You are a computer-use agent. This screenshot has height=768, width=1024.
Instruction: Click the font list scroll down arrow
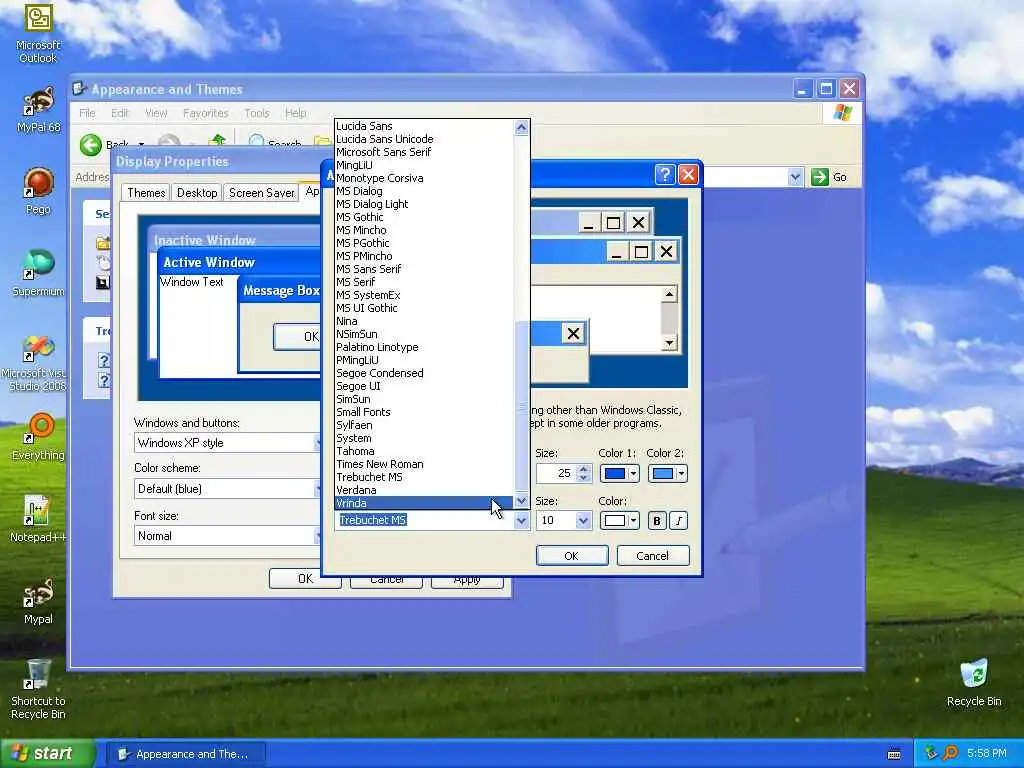[521, 501]
